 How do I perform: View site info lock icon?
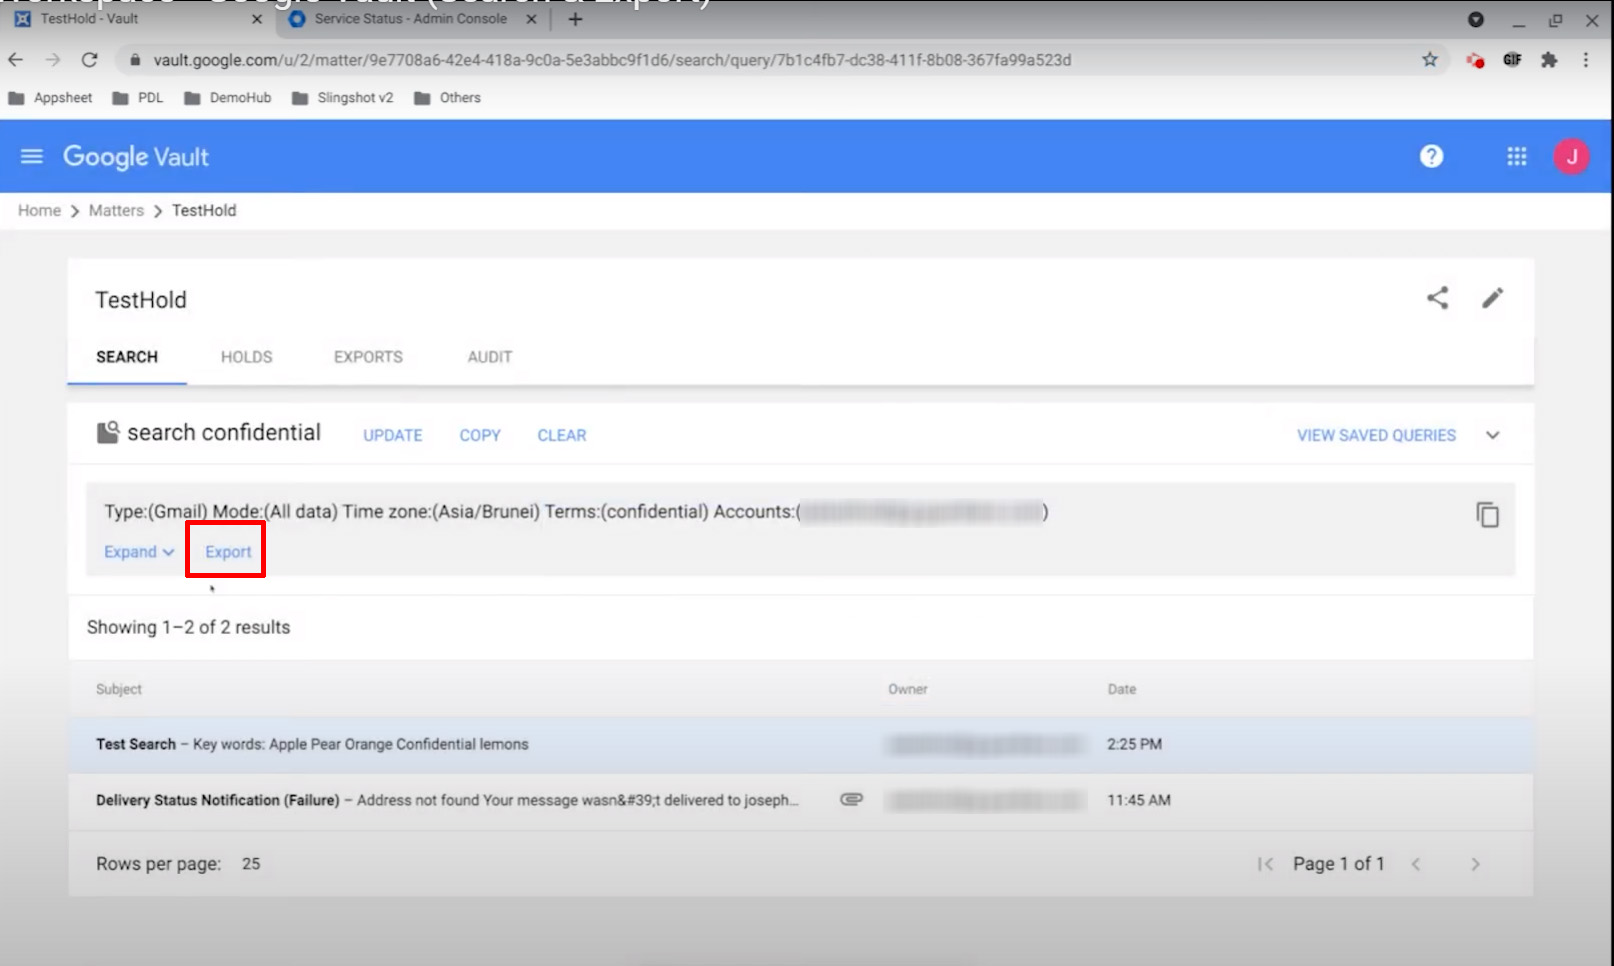135,60
